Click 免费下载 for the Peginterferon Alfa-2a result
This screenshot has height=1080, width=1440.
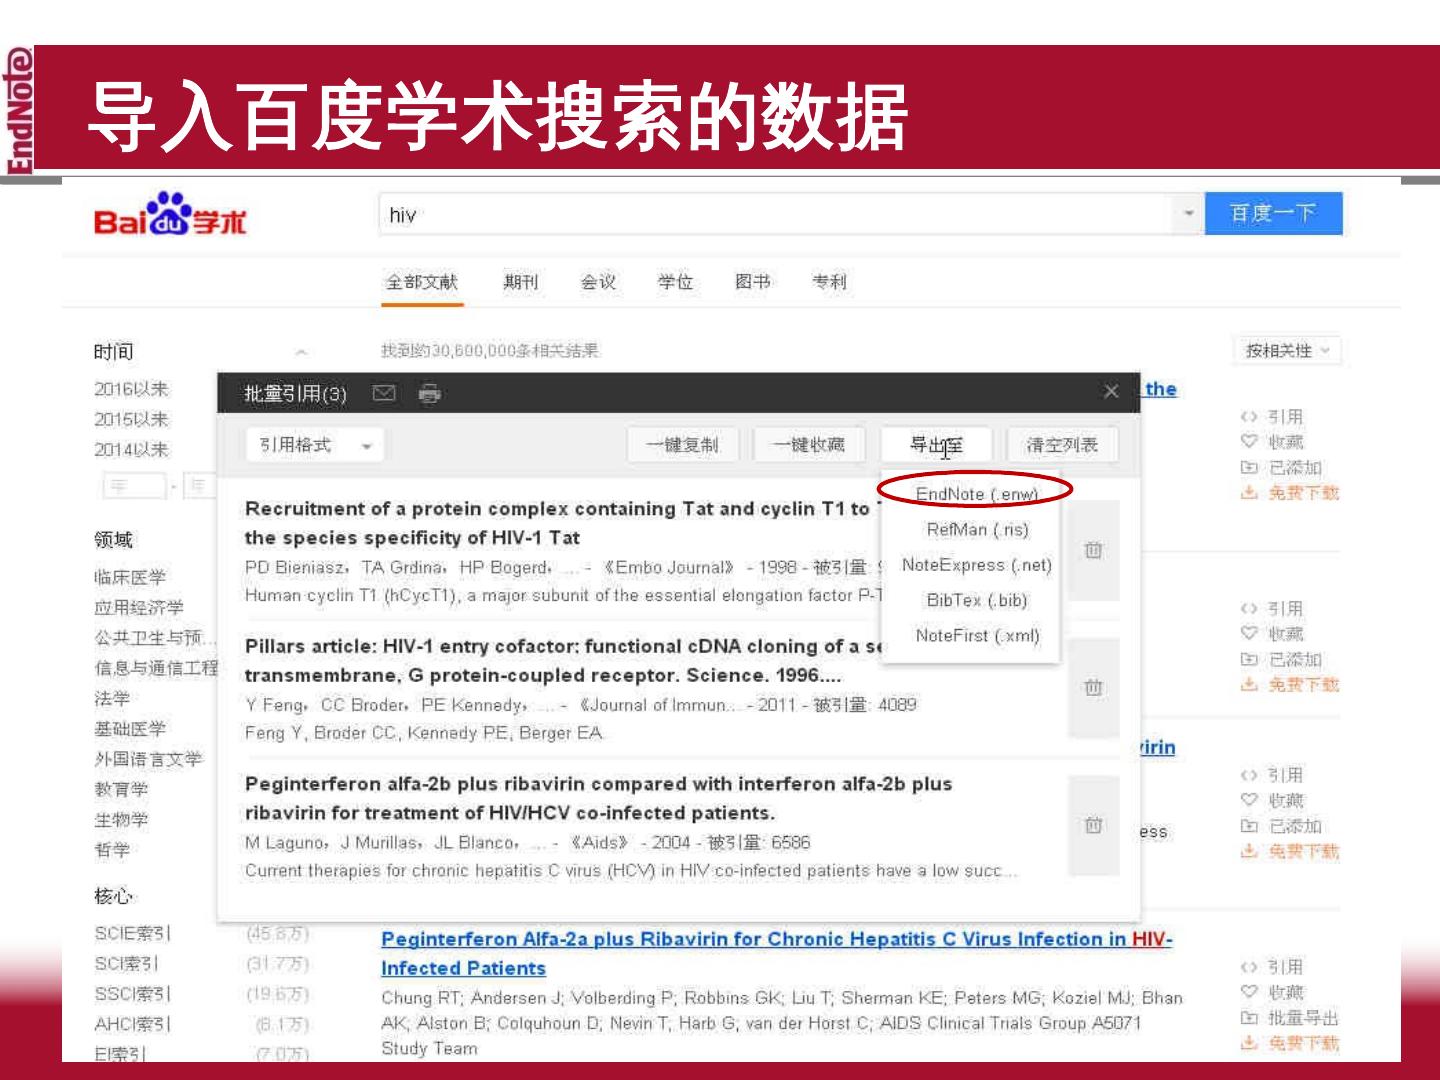[1290, 1043]
